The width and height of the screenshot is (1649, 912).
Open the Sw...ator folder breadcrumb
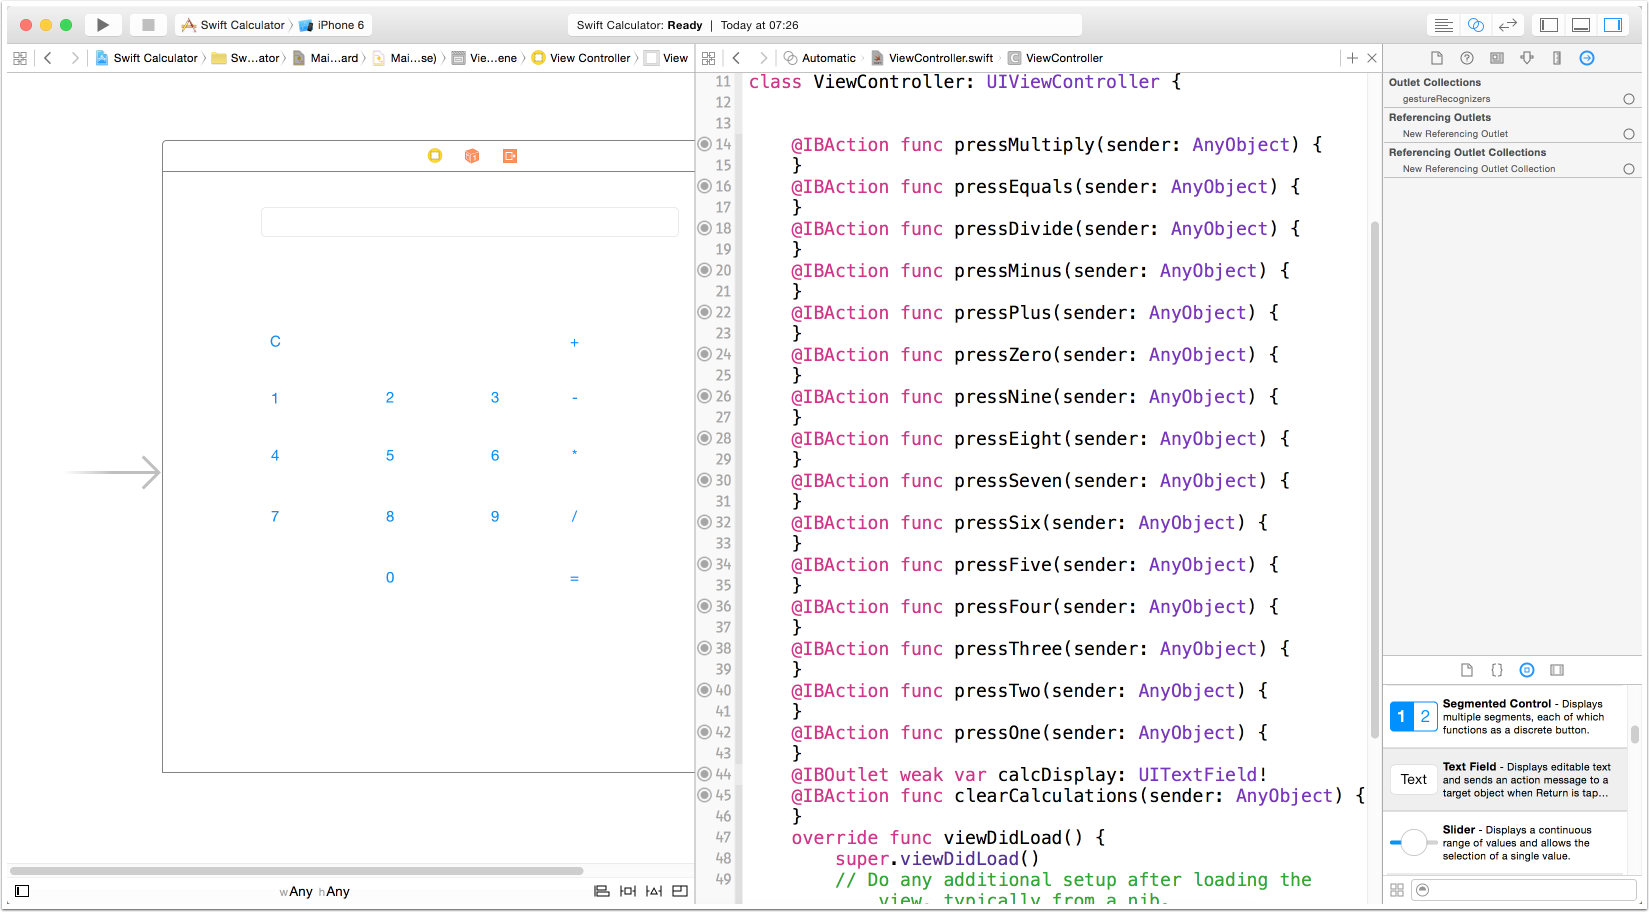(246, 58)
